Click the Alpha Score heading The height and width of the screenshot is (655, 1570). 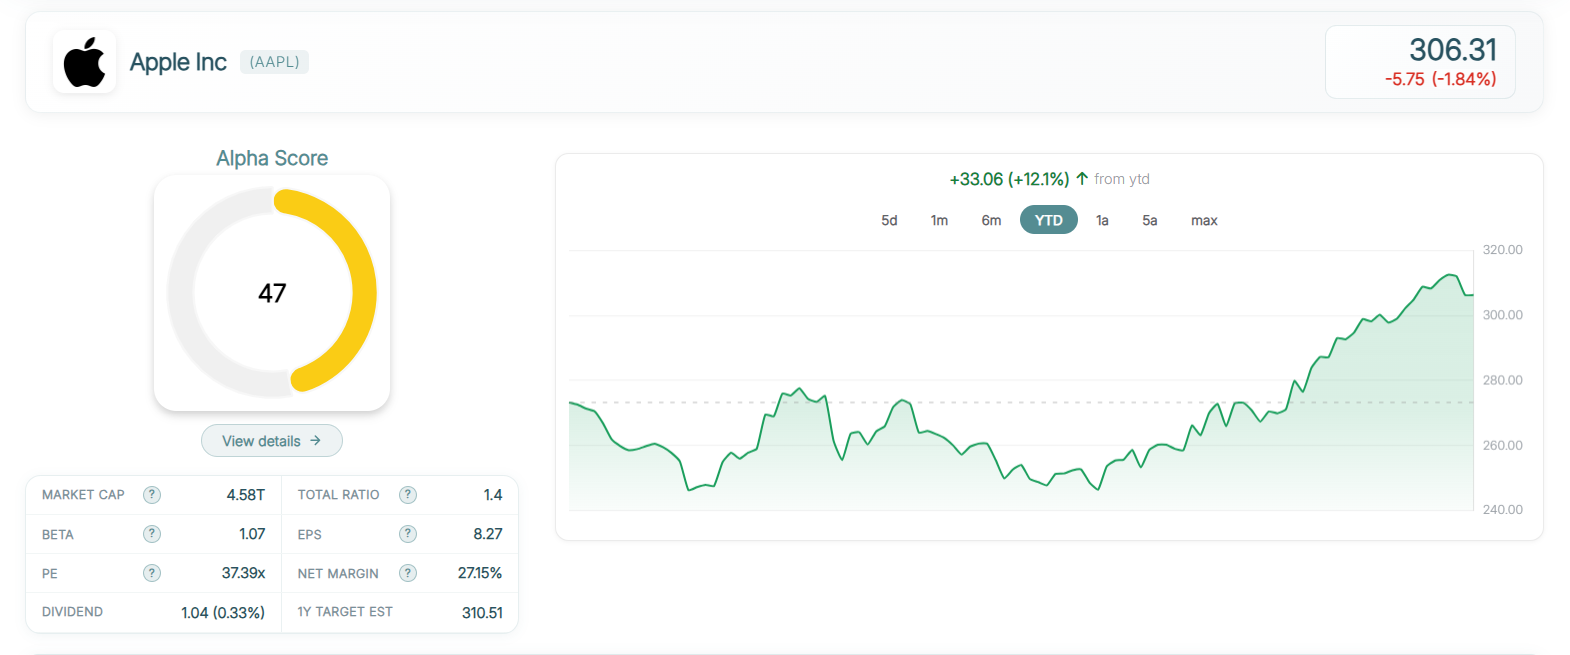click(x=272, y=158)
